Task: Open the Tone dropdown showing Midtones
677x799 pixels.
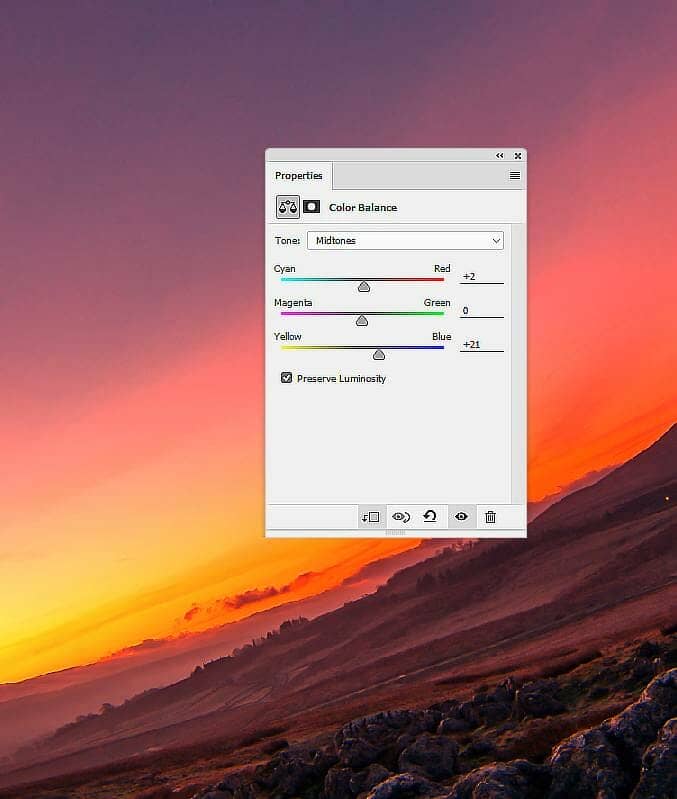Action: coord(405,241)
